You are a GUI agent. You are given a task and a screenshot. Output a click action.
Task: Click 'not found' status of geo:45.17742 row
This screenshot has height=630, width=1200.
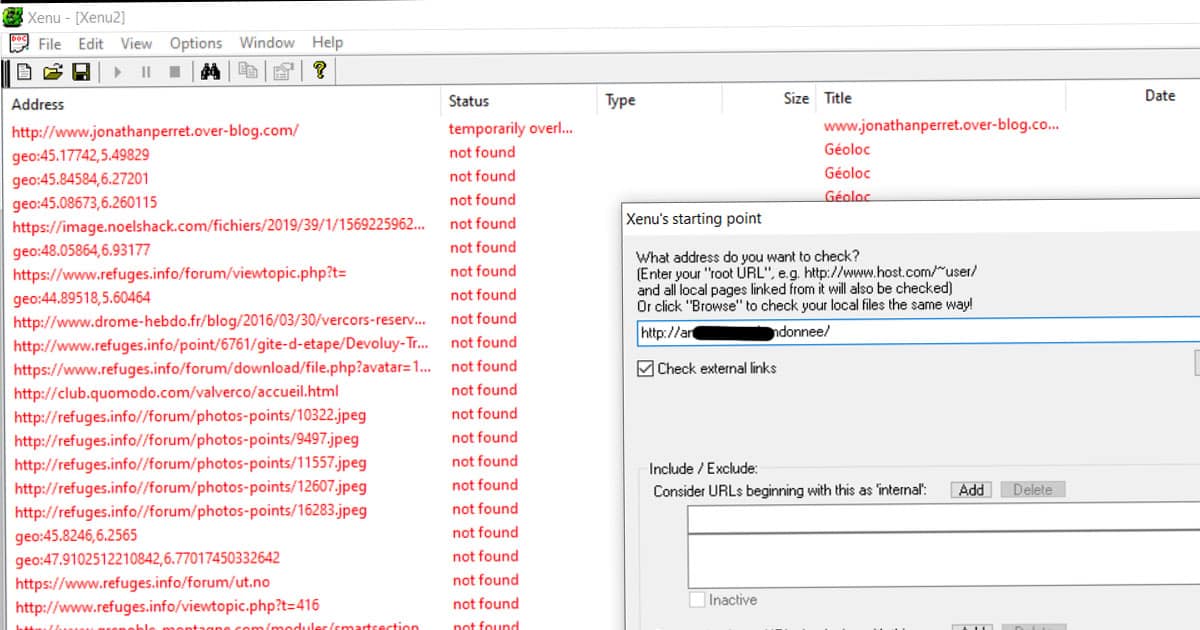coord(482,152)
